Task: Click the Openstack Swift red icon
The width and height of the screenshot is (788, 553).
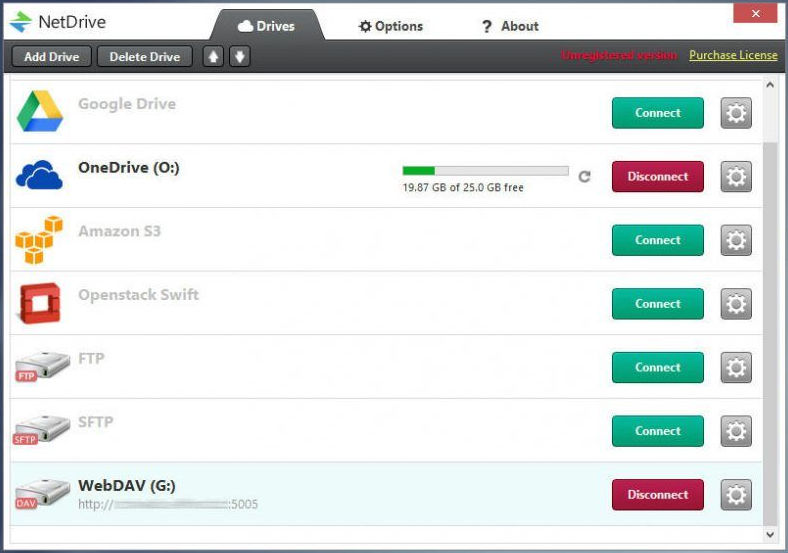Action: click(x=39, y=303)
